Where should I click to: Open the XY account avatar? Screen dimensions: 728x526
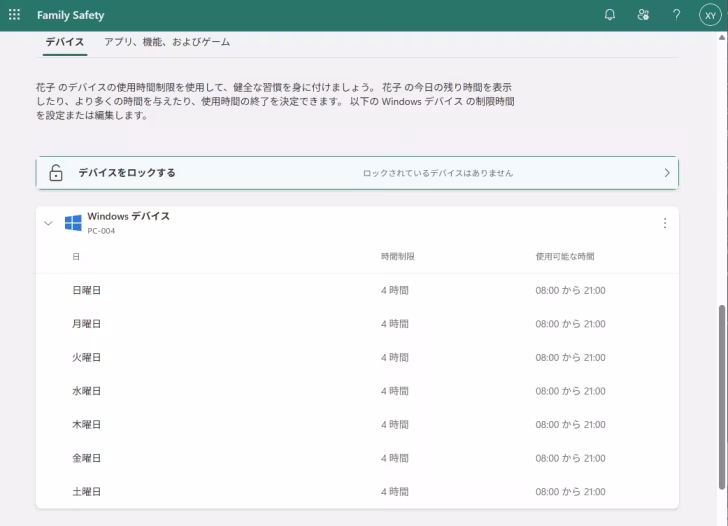click(710, 15)
